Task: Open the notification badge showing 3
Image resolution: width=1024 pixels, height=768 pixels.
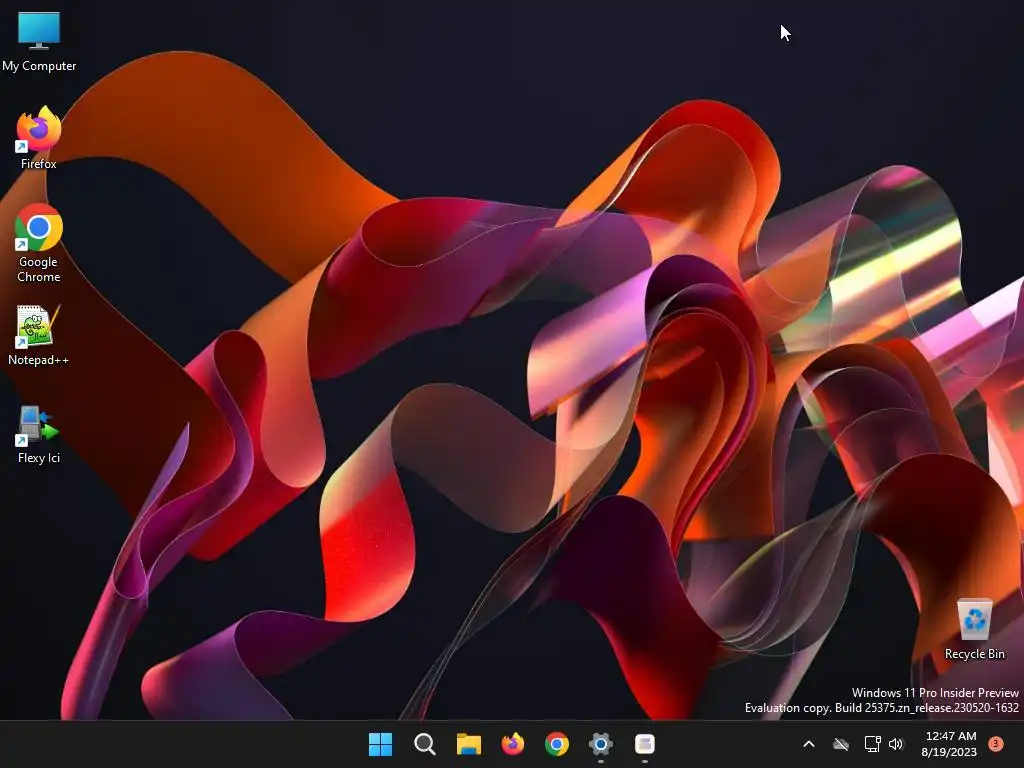Action: tap(996, 744)
